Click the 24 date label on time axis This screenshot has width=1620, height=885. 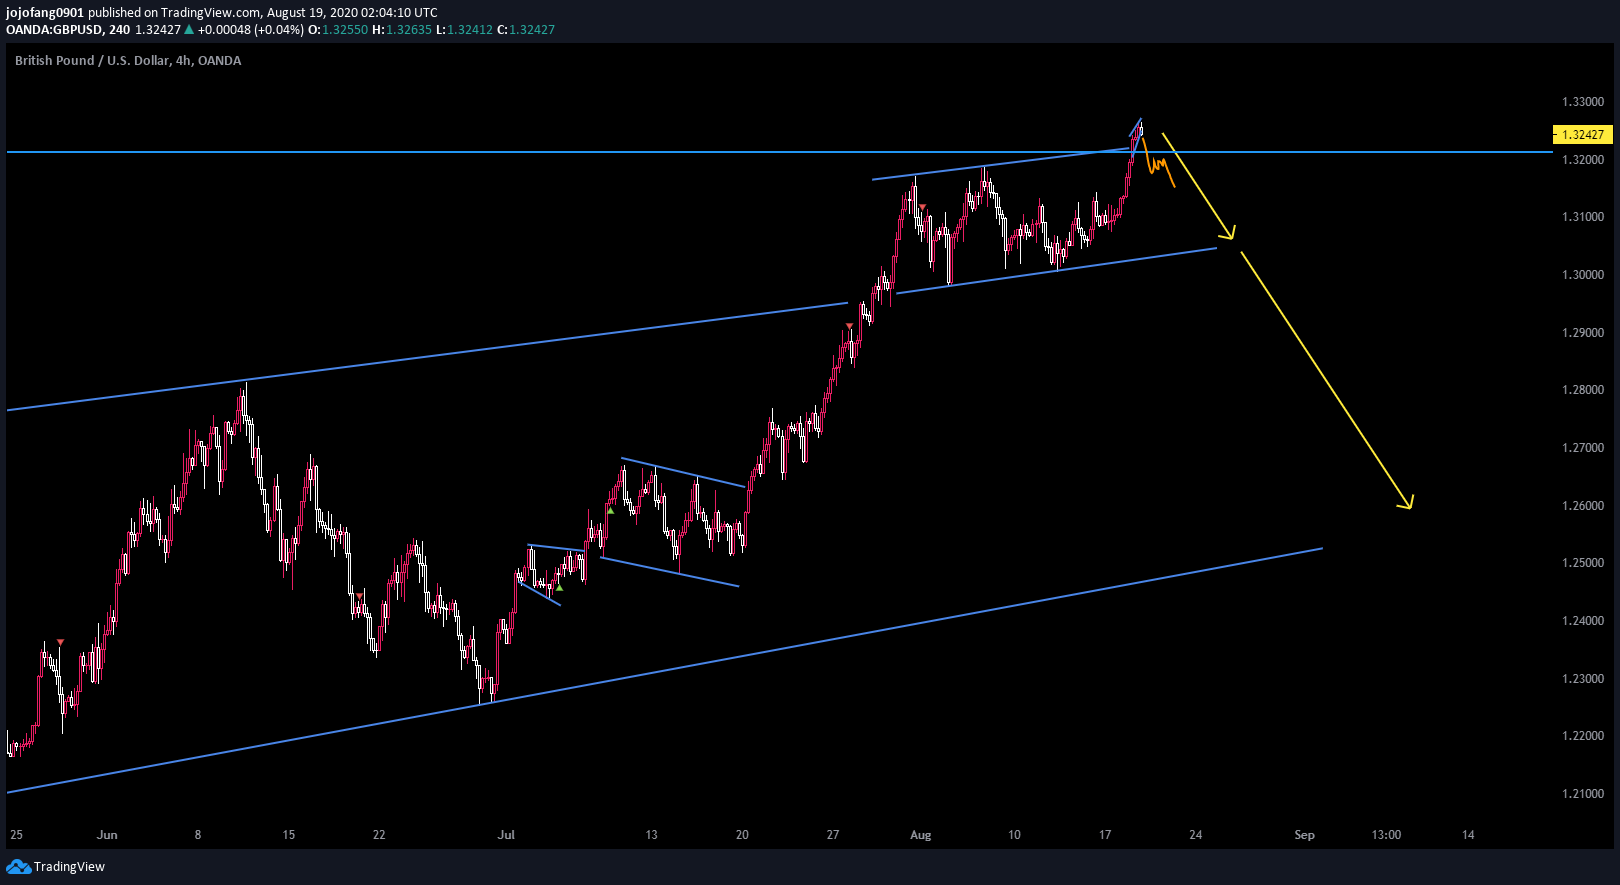click(1196, 835)
